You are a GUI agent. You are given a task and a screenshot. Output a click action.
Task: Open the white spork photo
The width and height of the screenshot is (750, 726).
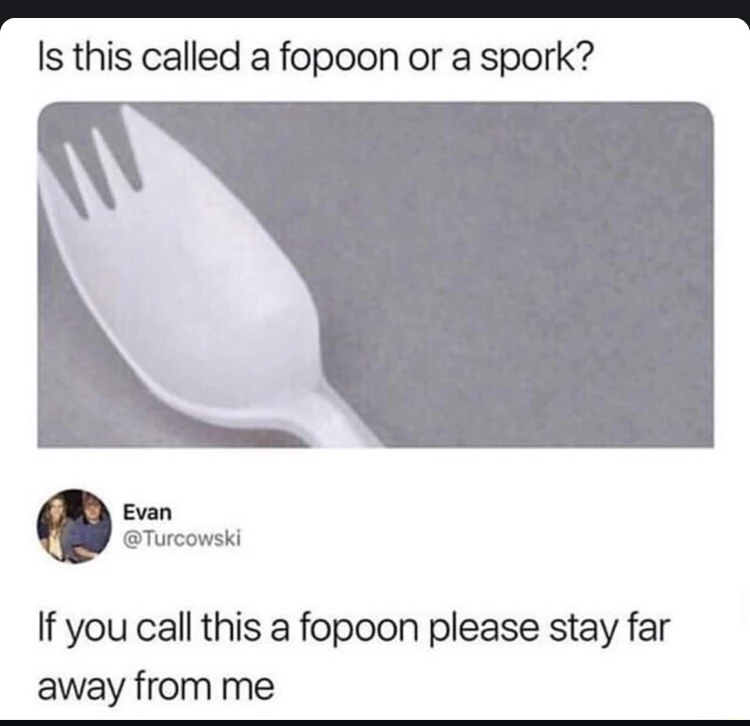(x=375, y=275)
